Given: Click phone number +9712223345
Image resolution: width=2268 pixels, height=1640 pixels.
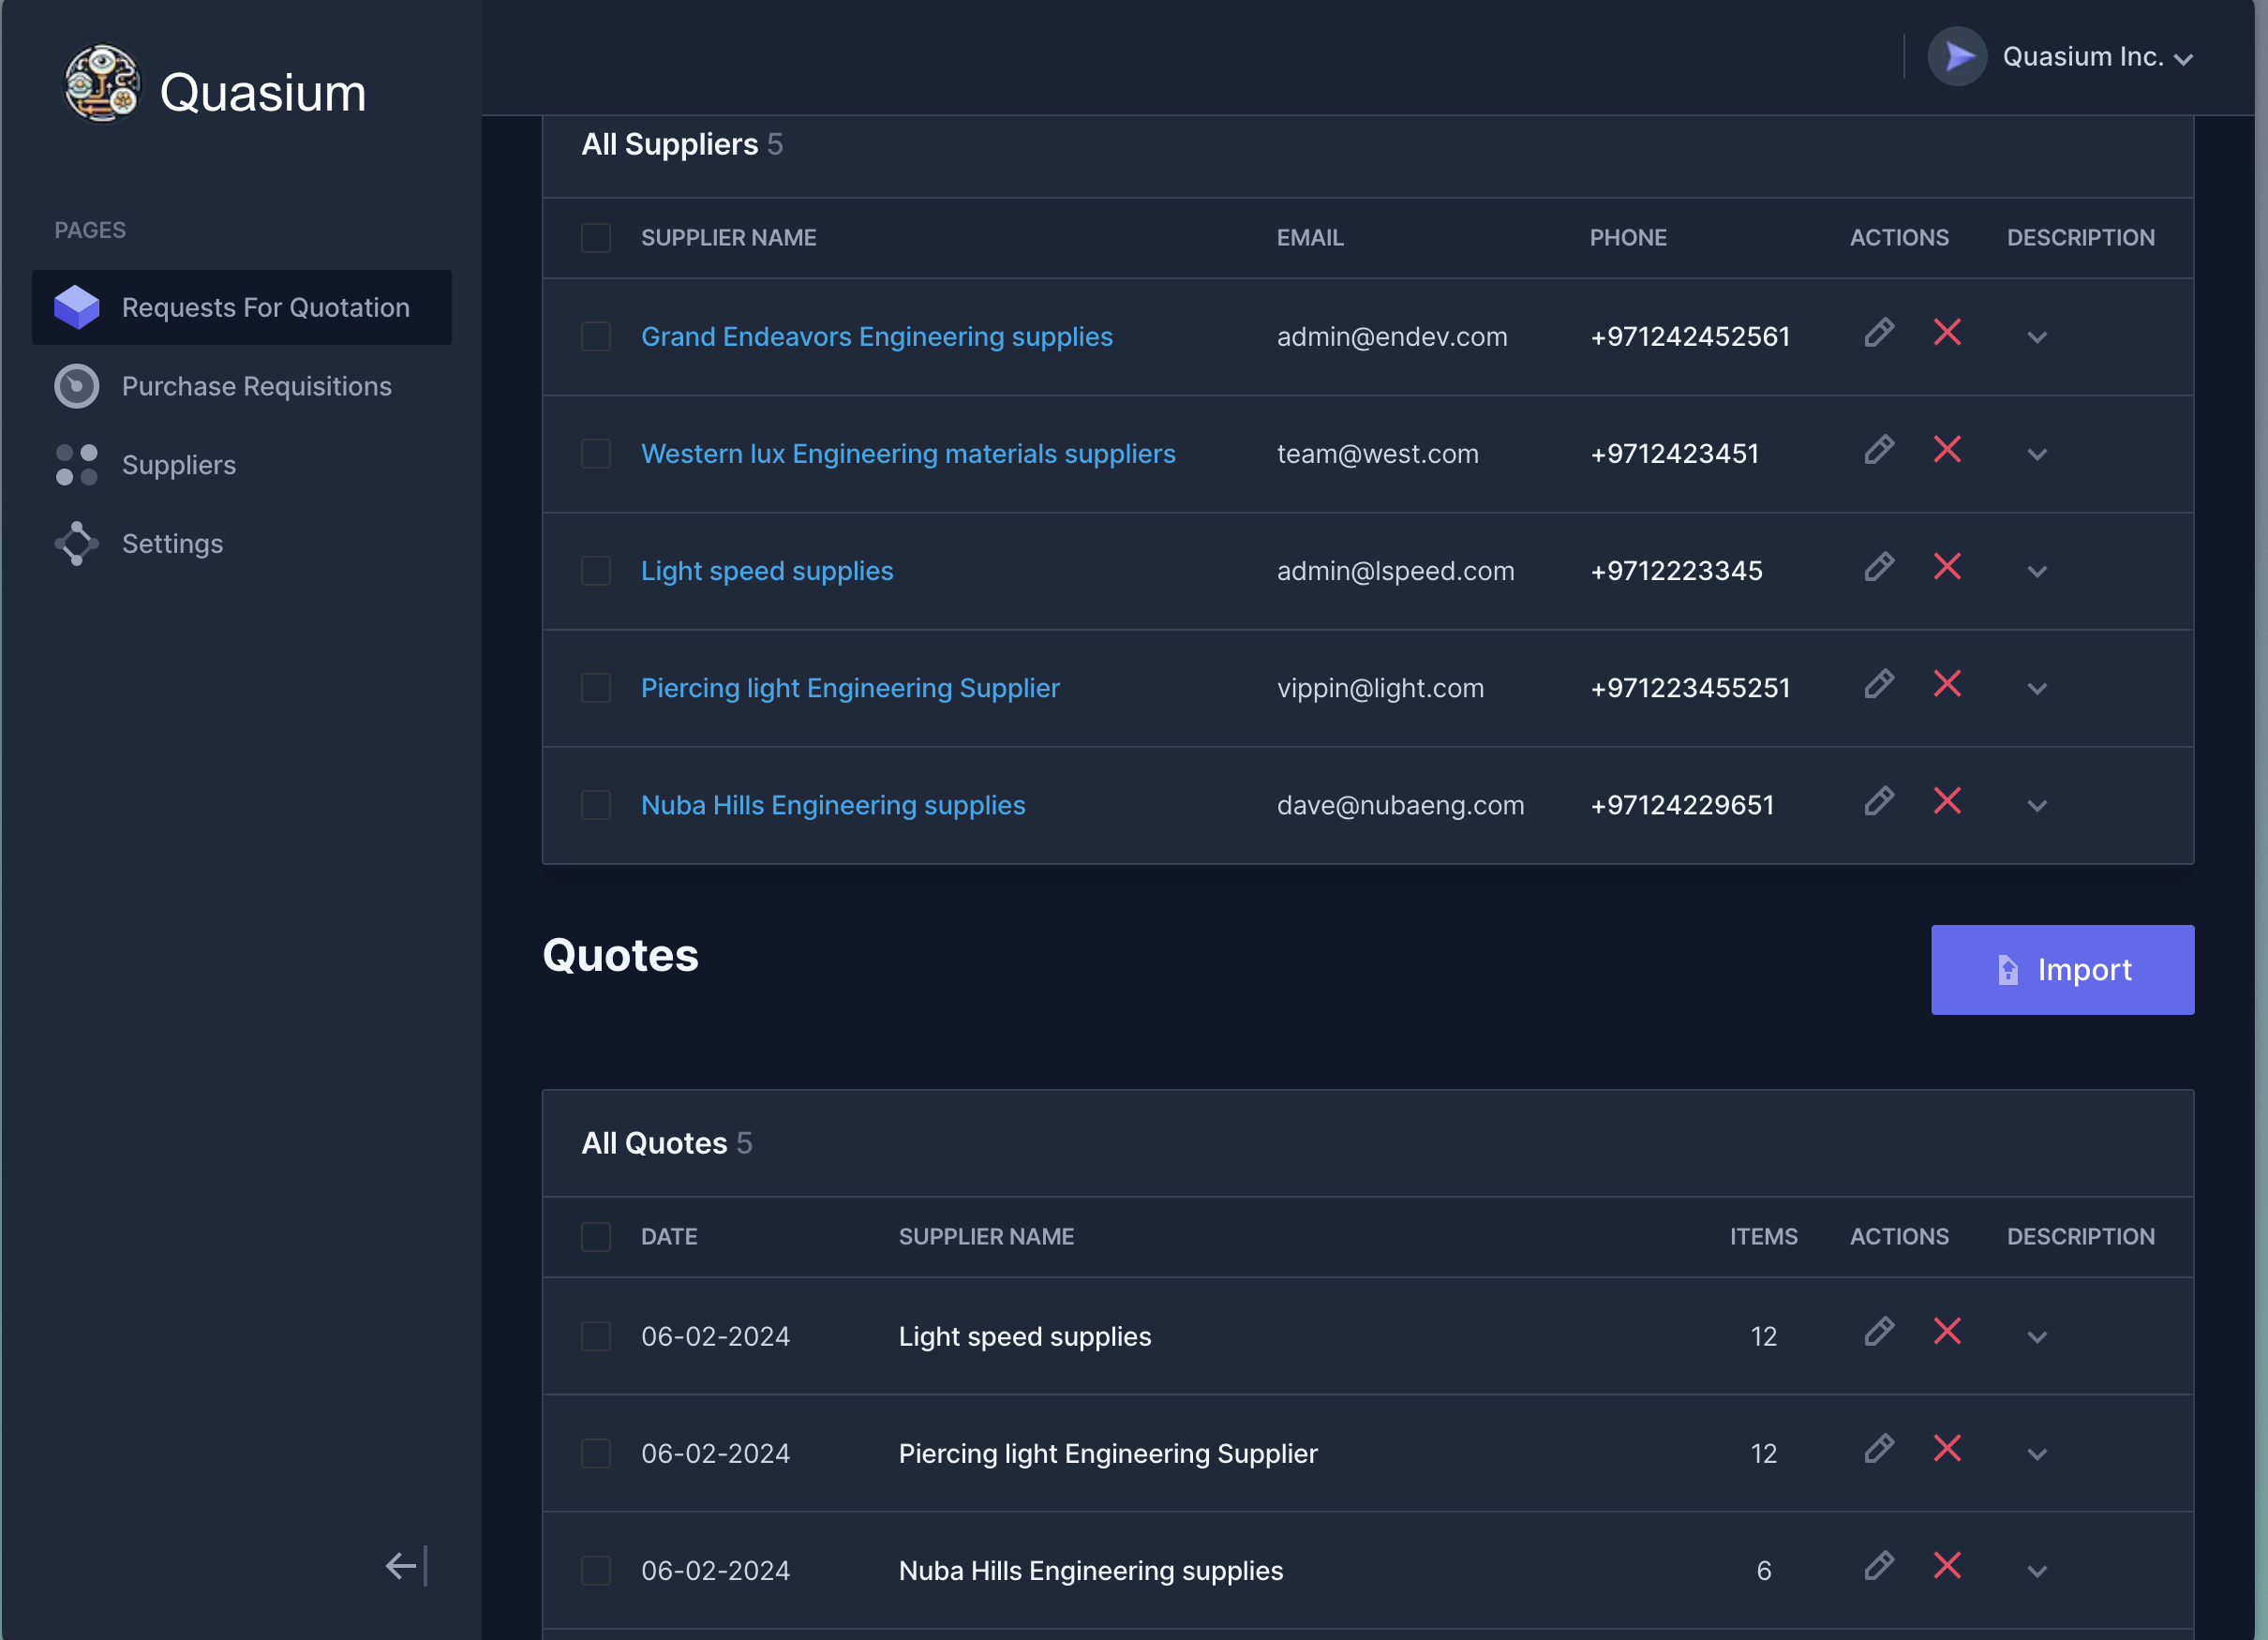Looking at the screenshot, I should click(1676, 571).
